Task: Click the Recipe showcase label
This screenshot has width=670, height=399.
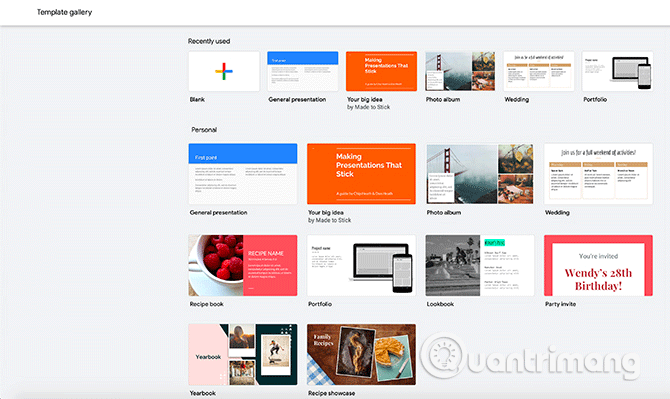Action: pyautogui.click(x=331, y=393)
